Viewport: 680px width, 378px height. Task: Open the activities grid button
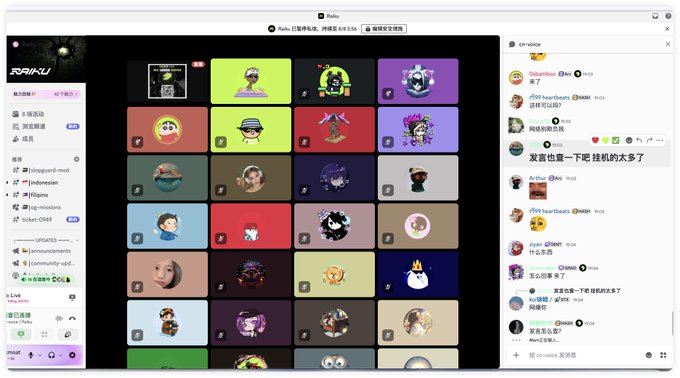coord(44,334)
